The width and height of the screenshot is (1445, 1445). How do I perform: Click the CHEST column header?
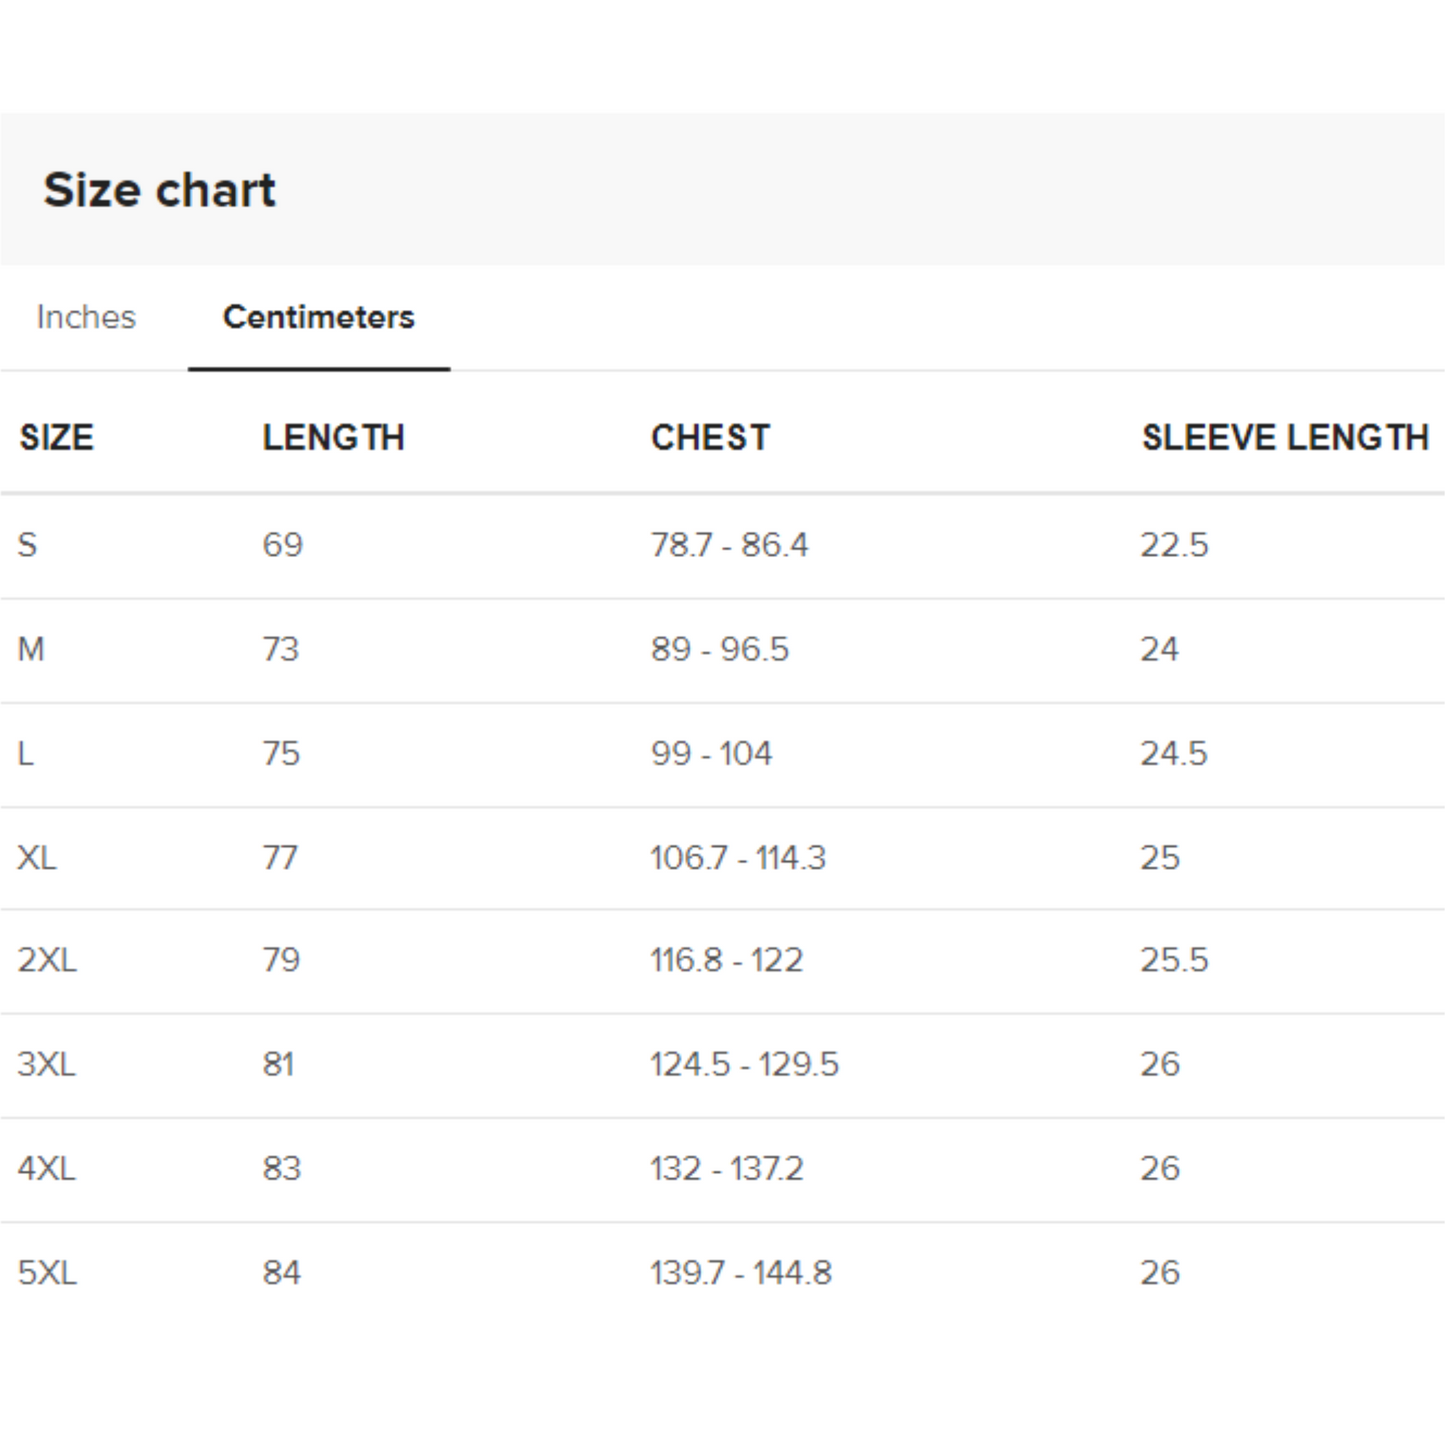pyautogui.click(x=710, y=437)
